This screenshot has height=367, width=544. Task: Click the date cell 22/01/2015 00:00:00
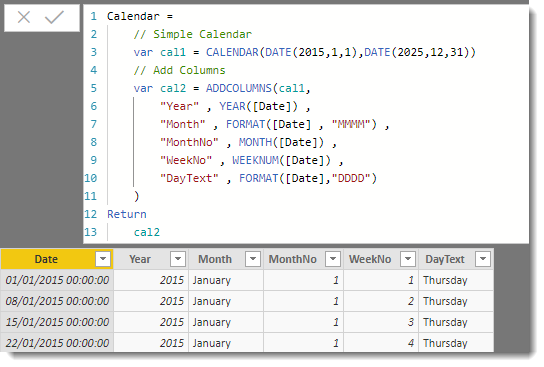point(57,343)
